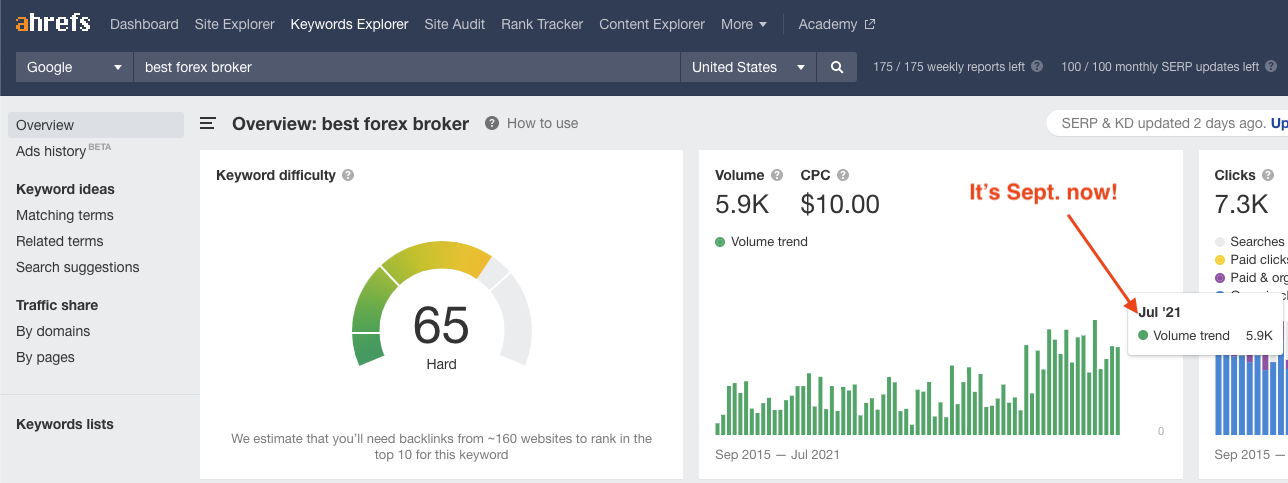Select Overview in sidebar

(96, 125)
